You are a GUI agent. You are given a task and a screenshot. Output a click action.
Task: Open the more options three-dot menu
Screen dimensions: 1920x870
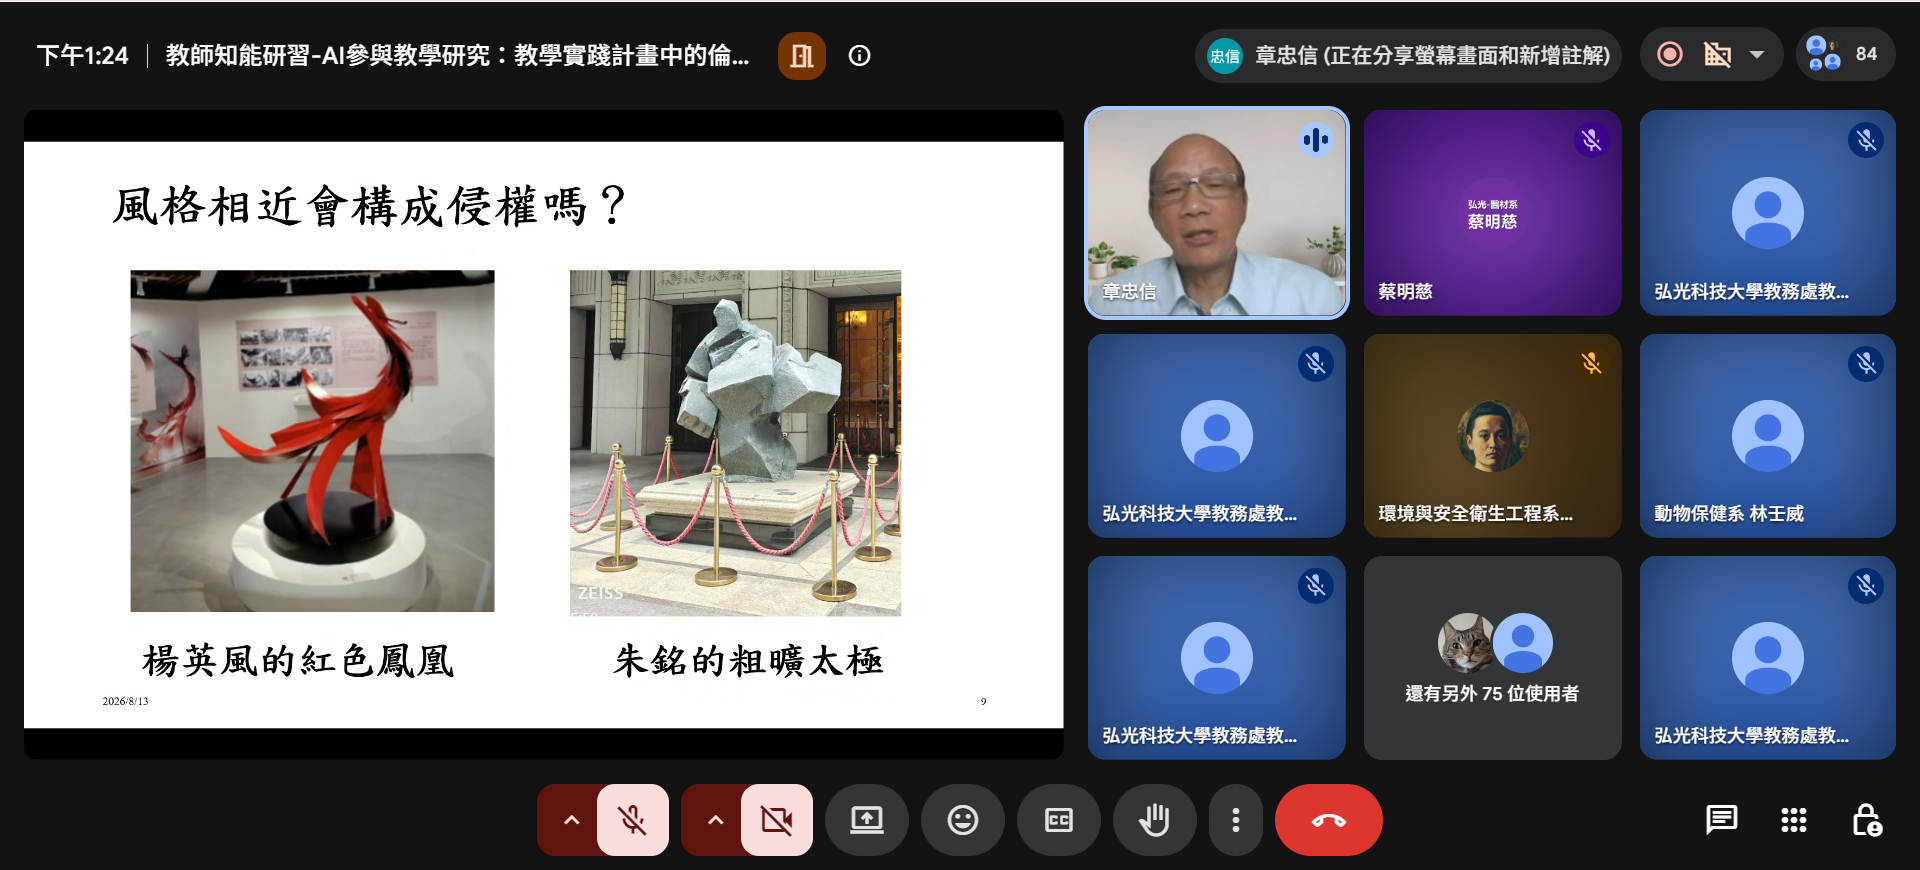tap(1236, 821)
